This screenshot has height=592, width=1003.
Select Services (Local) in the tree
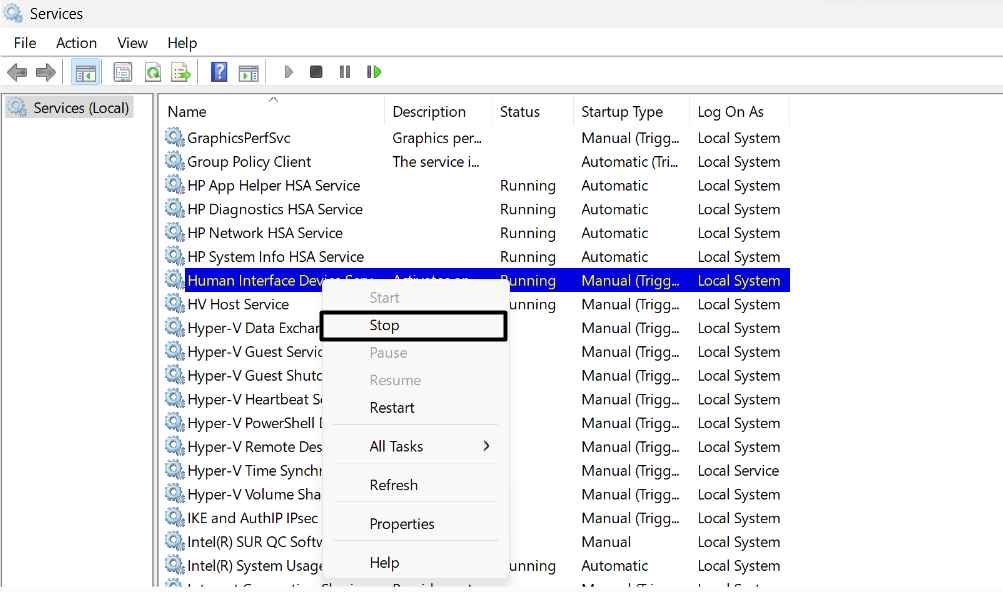pos(80,108)
